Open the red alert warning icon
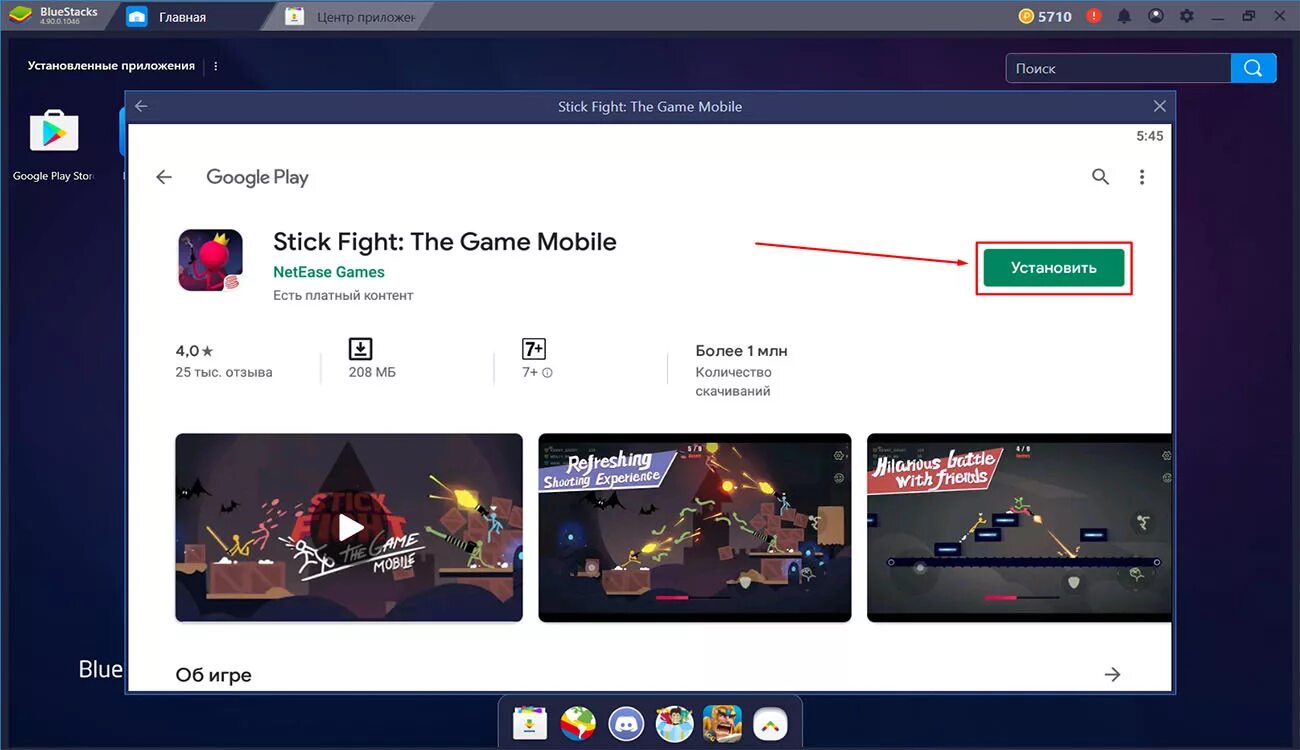1300x750 pixels. 1094,16
